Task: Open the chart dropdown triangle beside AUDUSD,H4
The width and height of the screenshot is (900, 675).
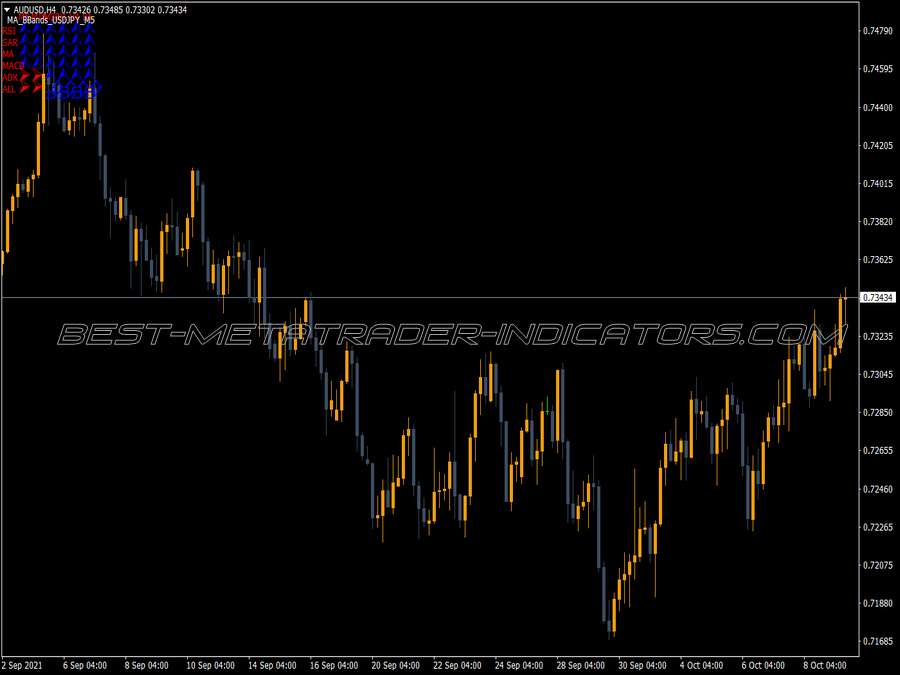Action: point(7,10)
